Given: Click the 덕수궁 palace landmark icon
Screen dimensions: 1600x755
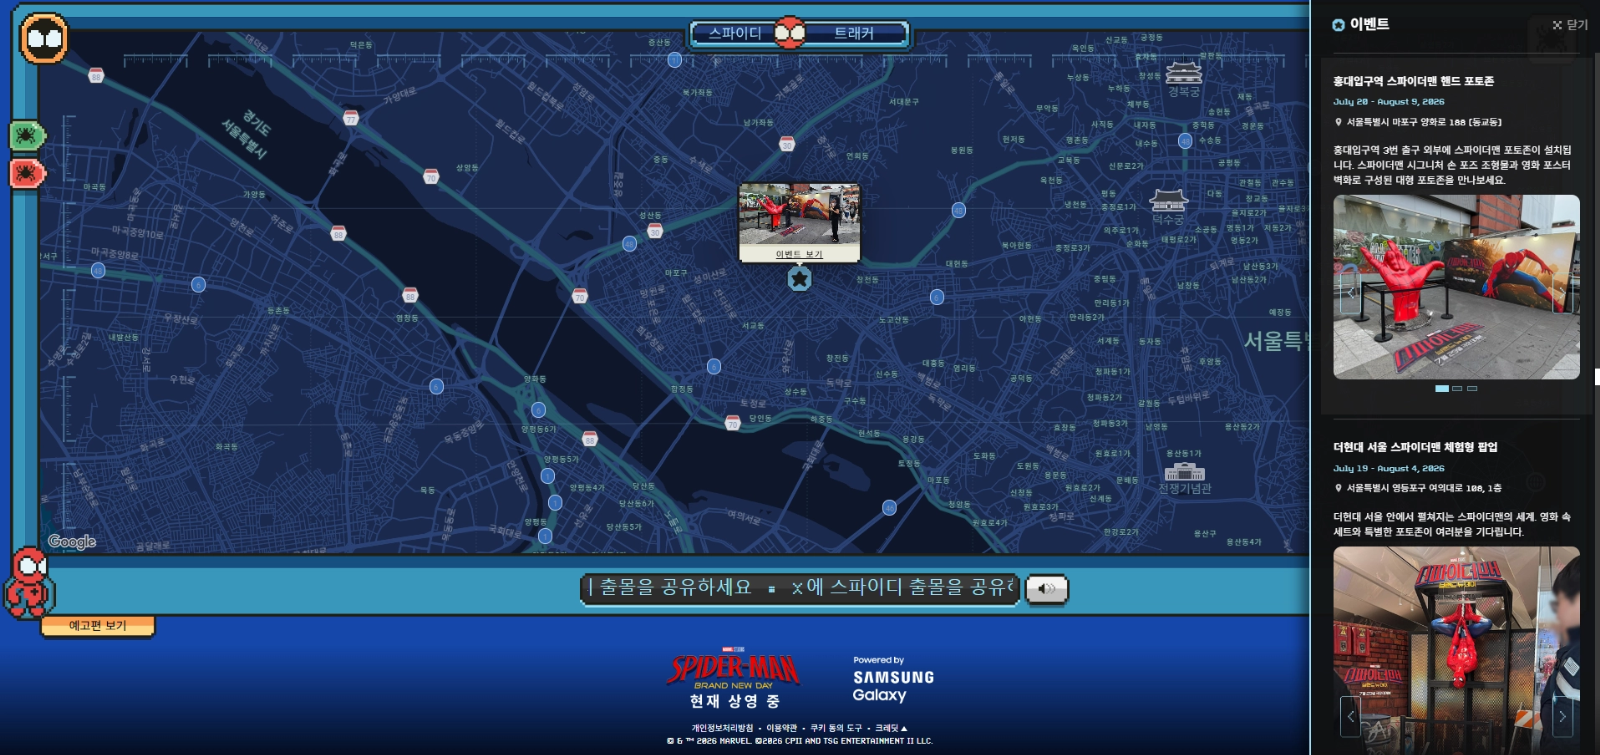Looking at the screenshot, I should point(1168,200).
